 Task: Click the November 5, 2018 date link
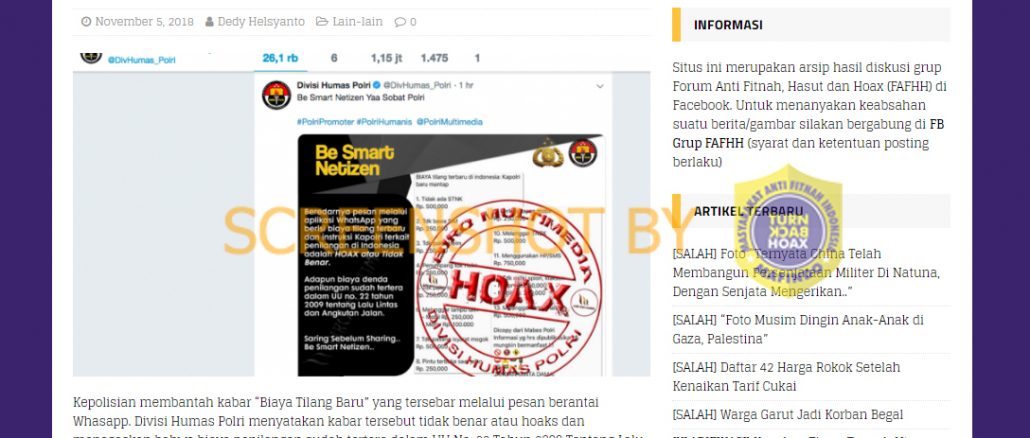pyautogui.click(x=145, y=22)
